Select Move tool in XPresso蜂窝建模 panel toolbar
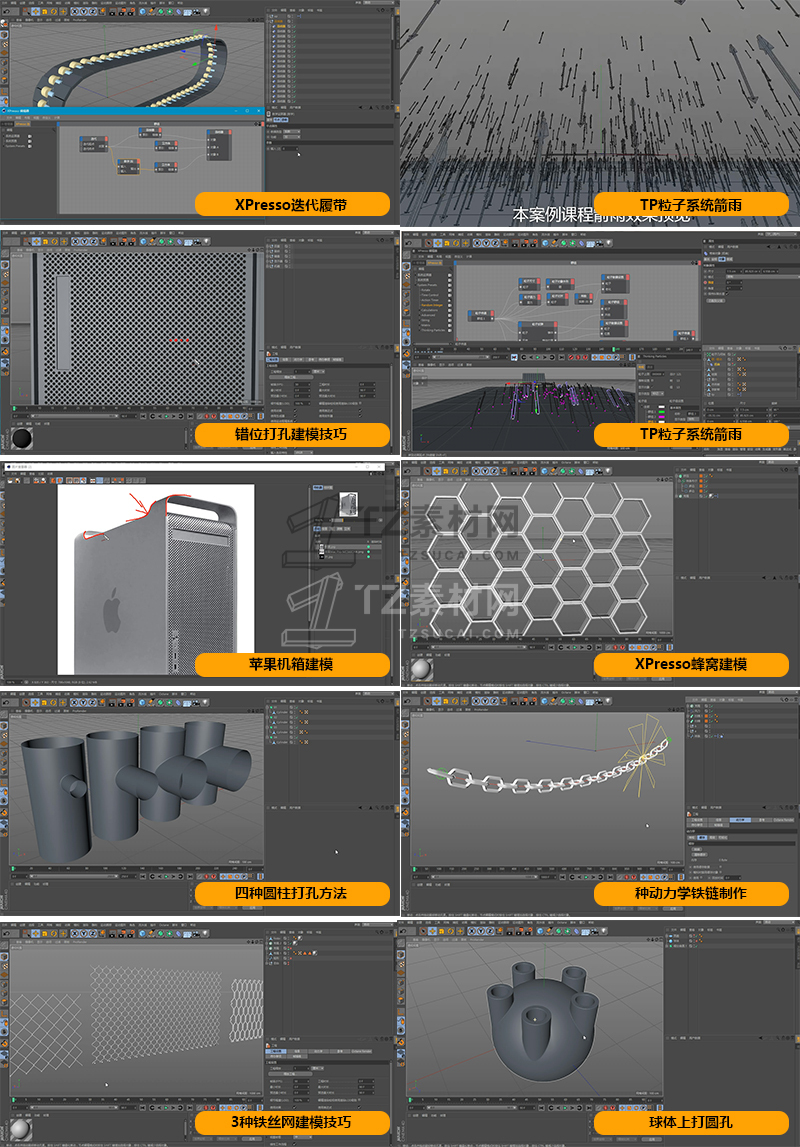Screen dimensions: 800x1147 pos(437,472)
